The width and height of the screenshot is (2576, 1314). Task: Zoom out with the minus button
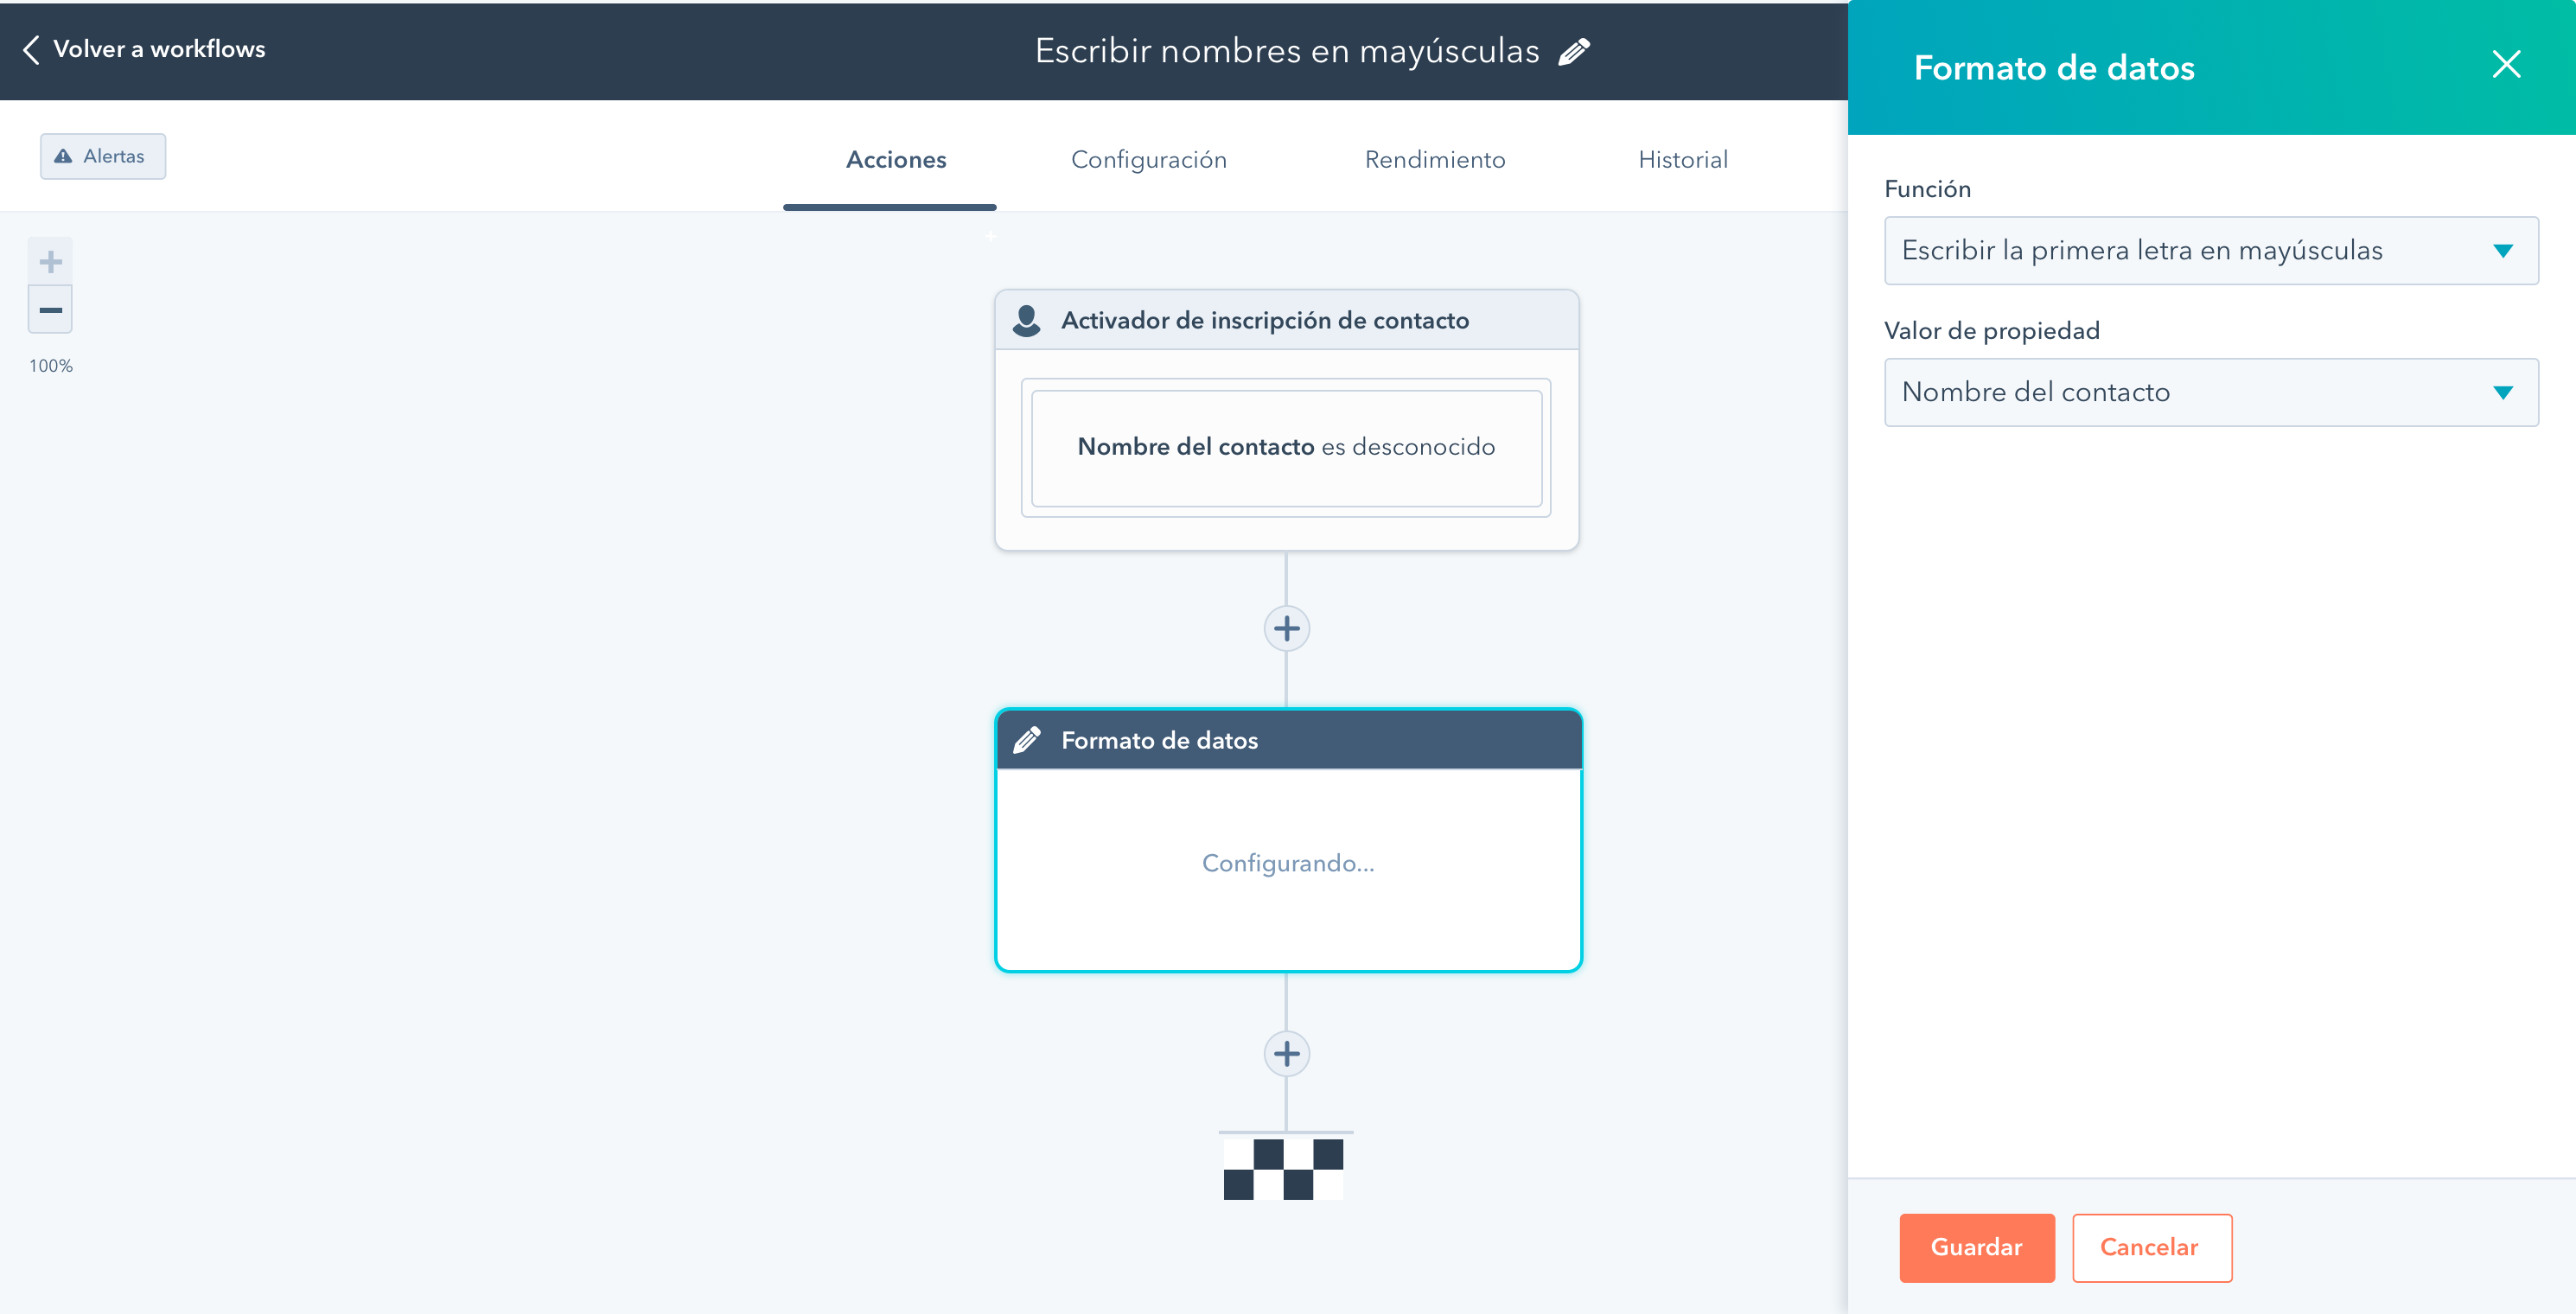point(50,310)
